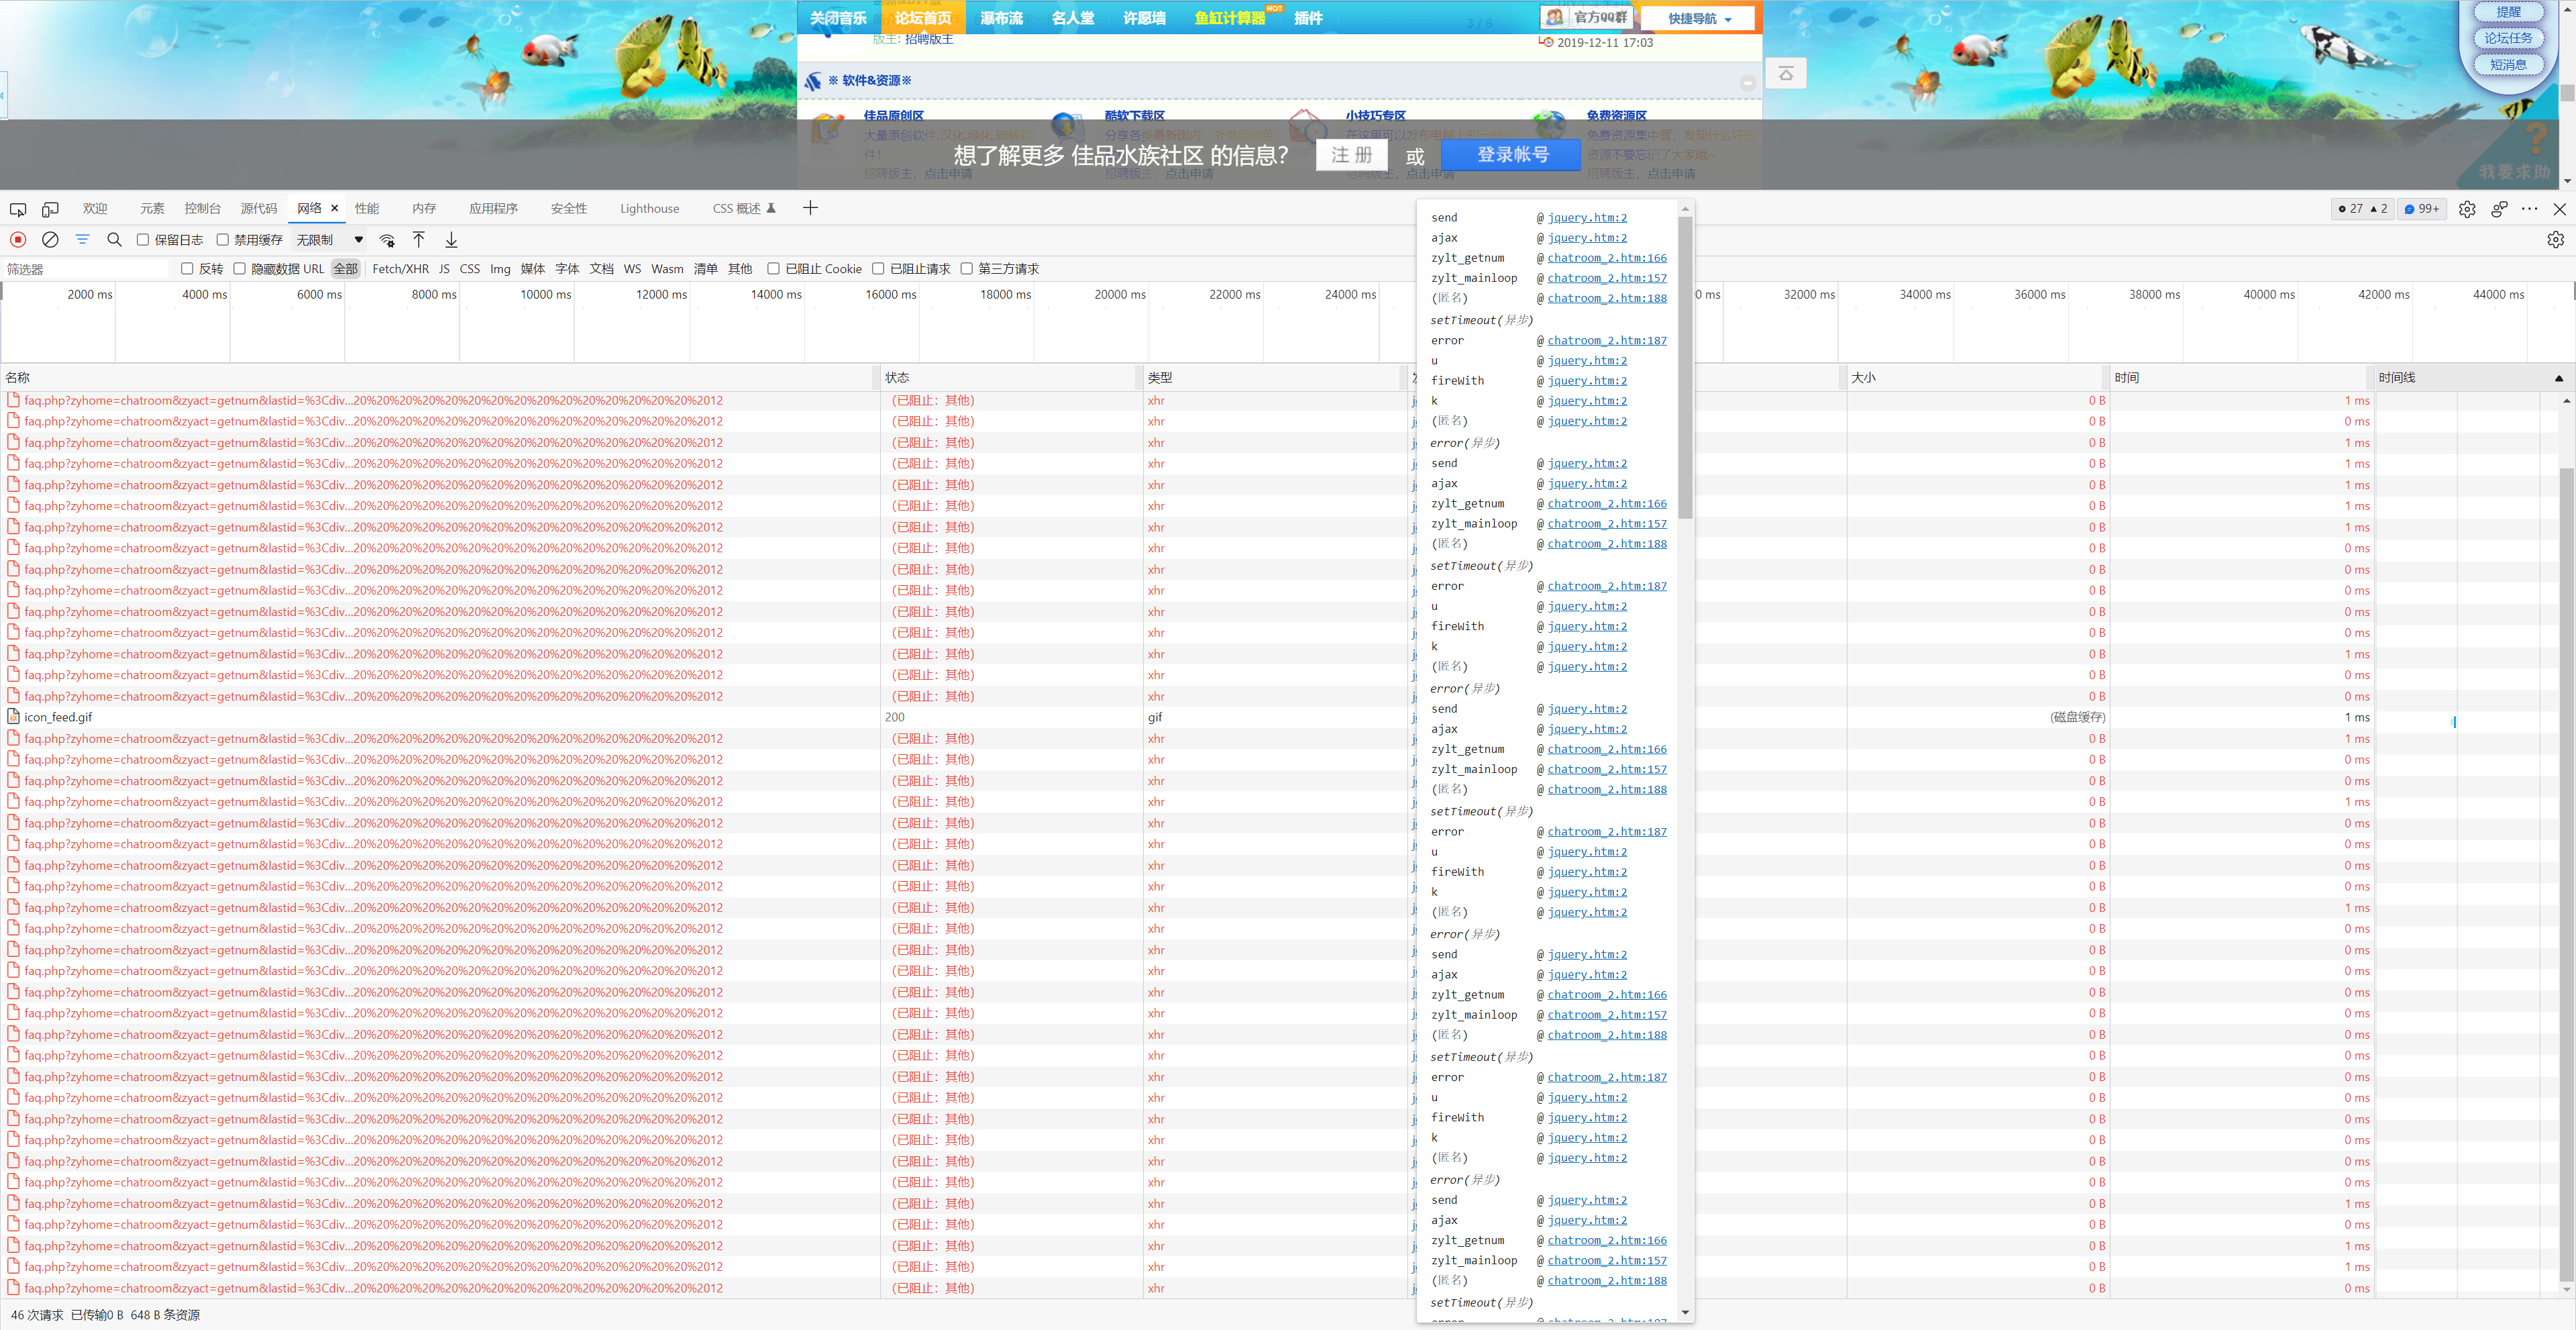The image size is (2576, 1330).
Task: Toggle device emulation mode icon
Action: [50, 209]
